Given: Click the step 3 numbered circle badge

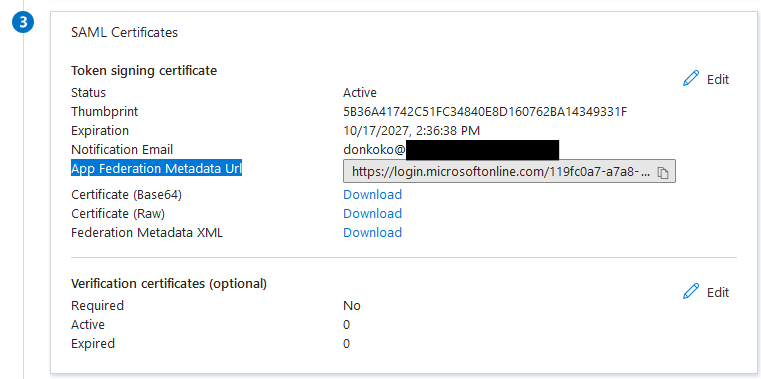Looking at the screenshot, I should pos(23,23).
